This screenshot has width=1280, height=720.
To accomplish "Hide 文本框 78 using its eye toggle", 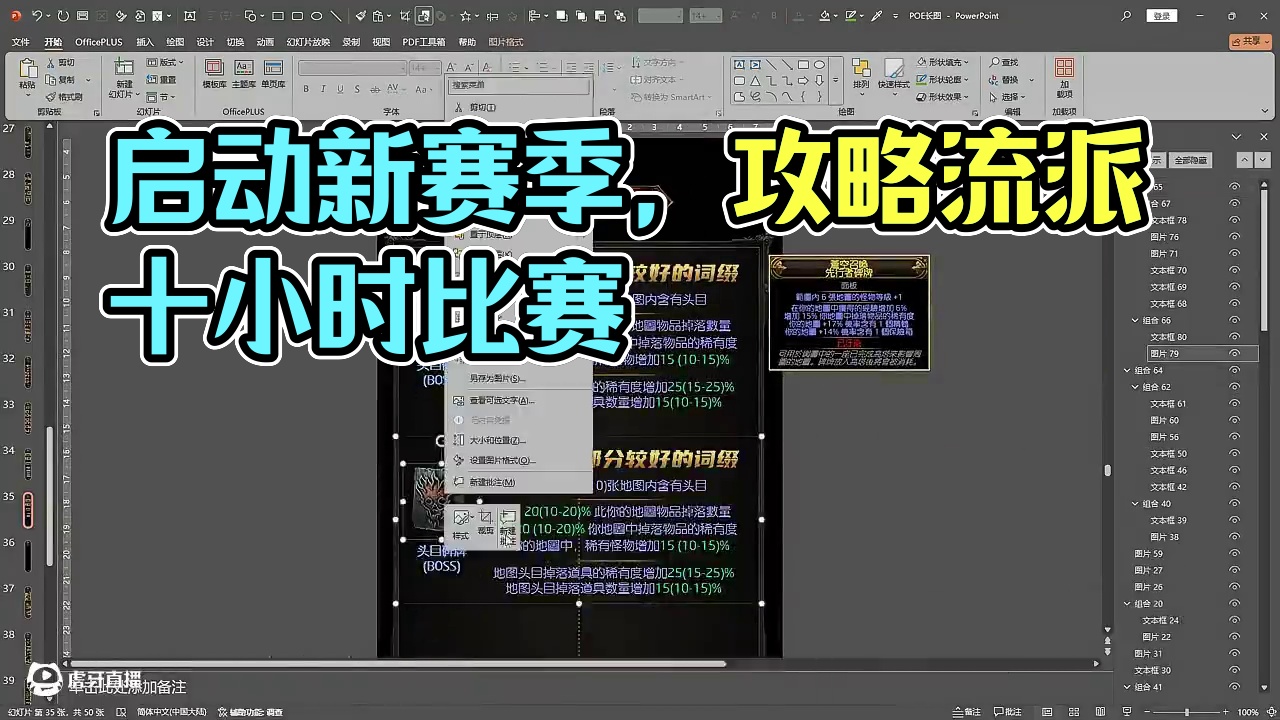I will pos(1235,221).
